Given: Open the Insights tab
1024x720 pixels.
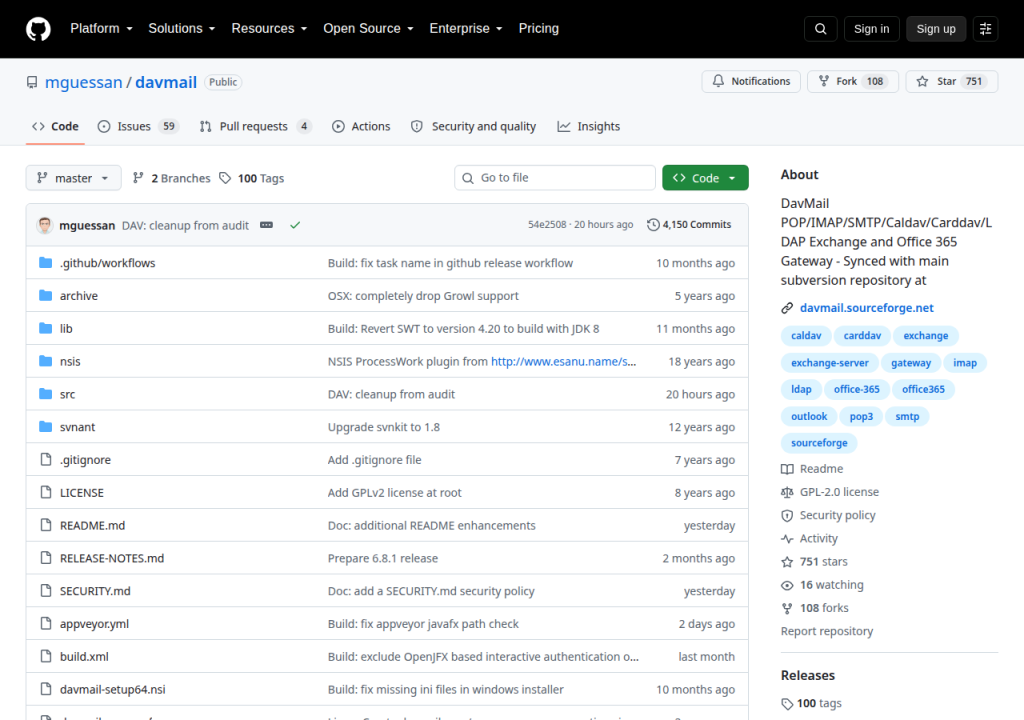Looking at the screenshot, I should tap(588, 126).
